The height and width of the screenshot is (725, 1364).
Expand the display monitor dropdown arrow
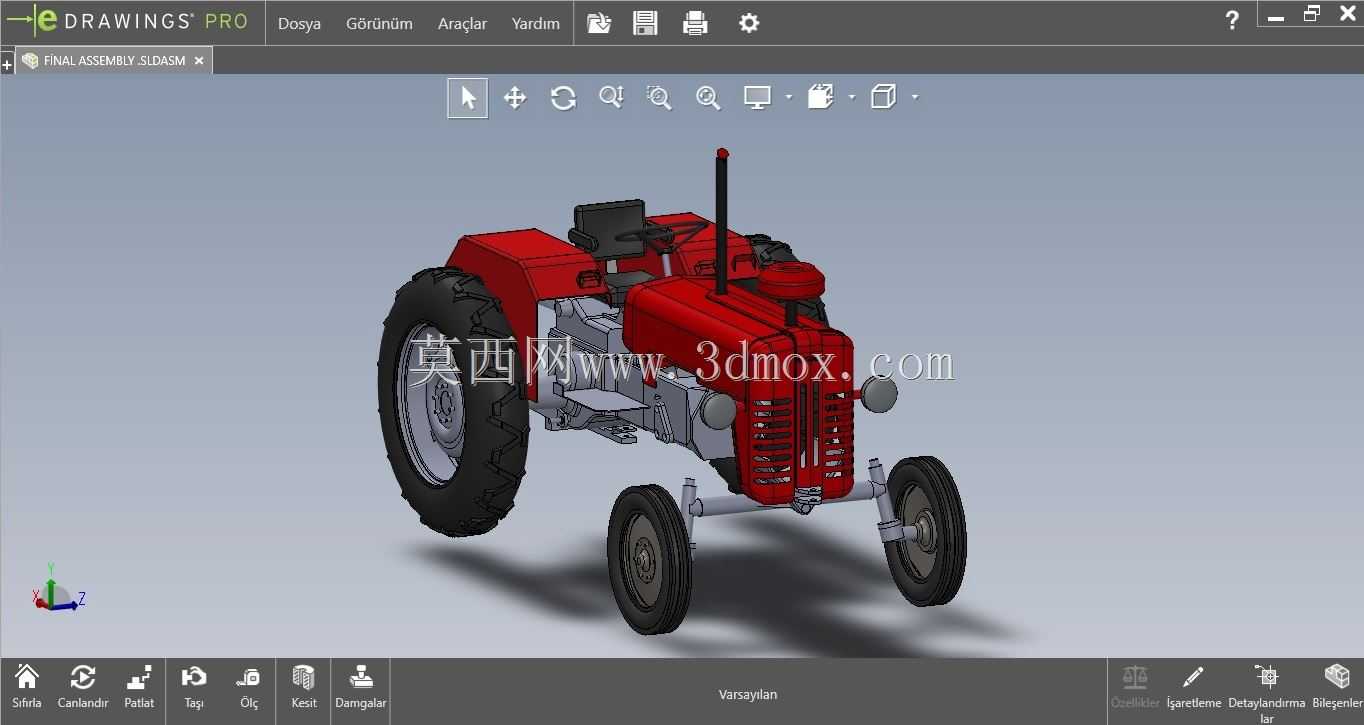(789, 97)
